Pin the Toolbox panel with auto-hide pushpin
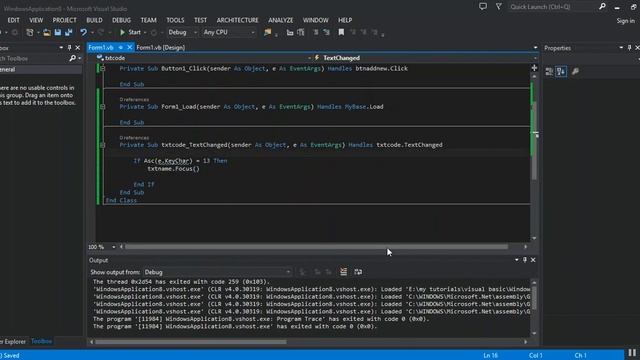Viewport: 640px width, 360px height. click(69, 48)
